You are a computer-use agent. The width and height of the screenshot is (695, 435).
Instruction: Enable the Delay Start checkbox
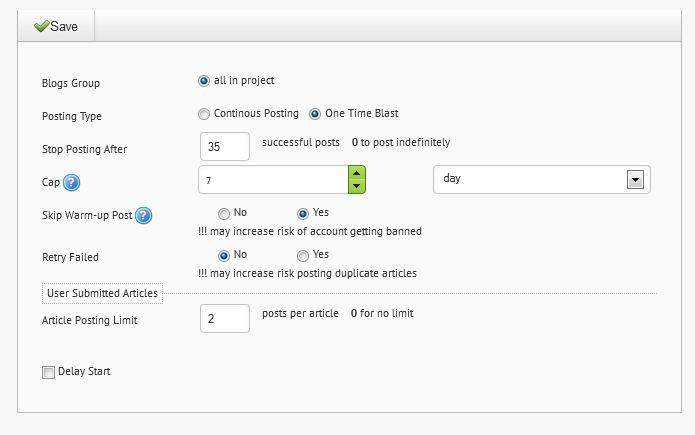(x=48, y=372)
